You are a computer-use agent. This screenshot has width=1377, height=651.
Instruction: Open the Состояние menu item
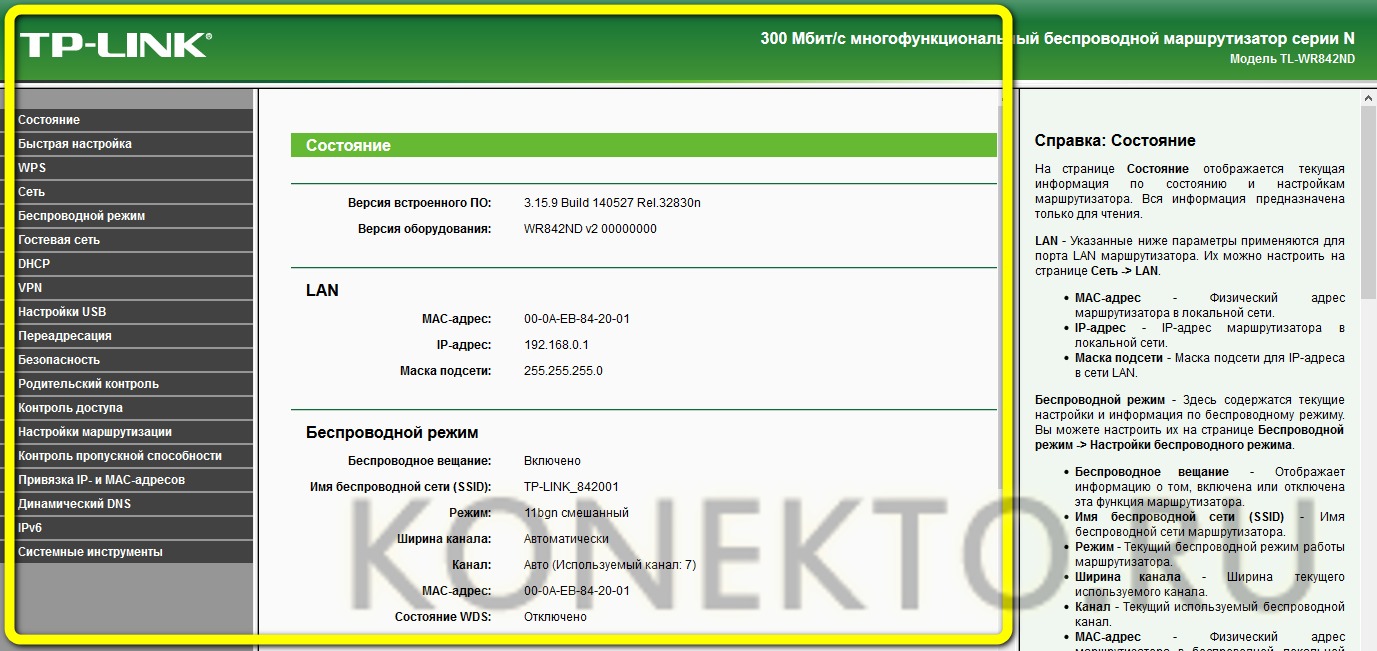click(126, 120)
